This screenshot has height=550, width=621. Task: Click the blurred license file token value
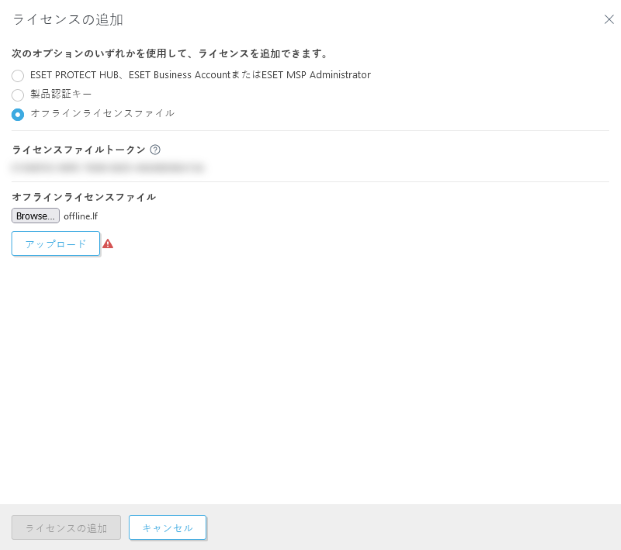108,168
